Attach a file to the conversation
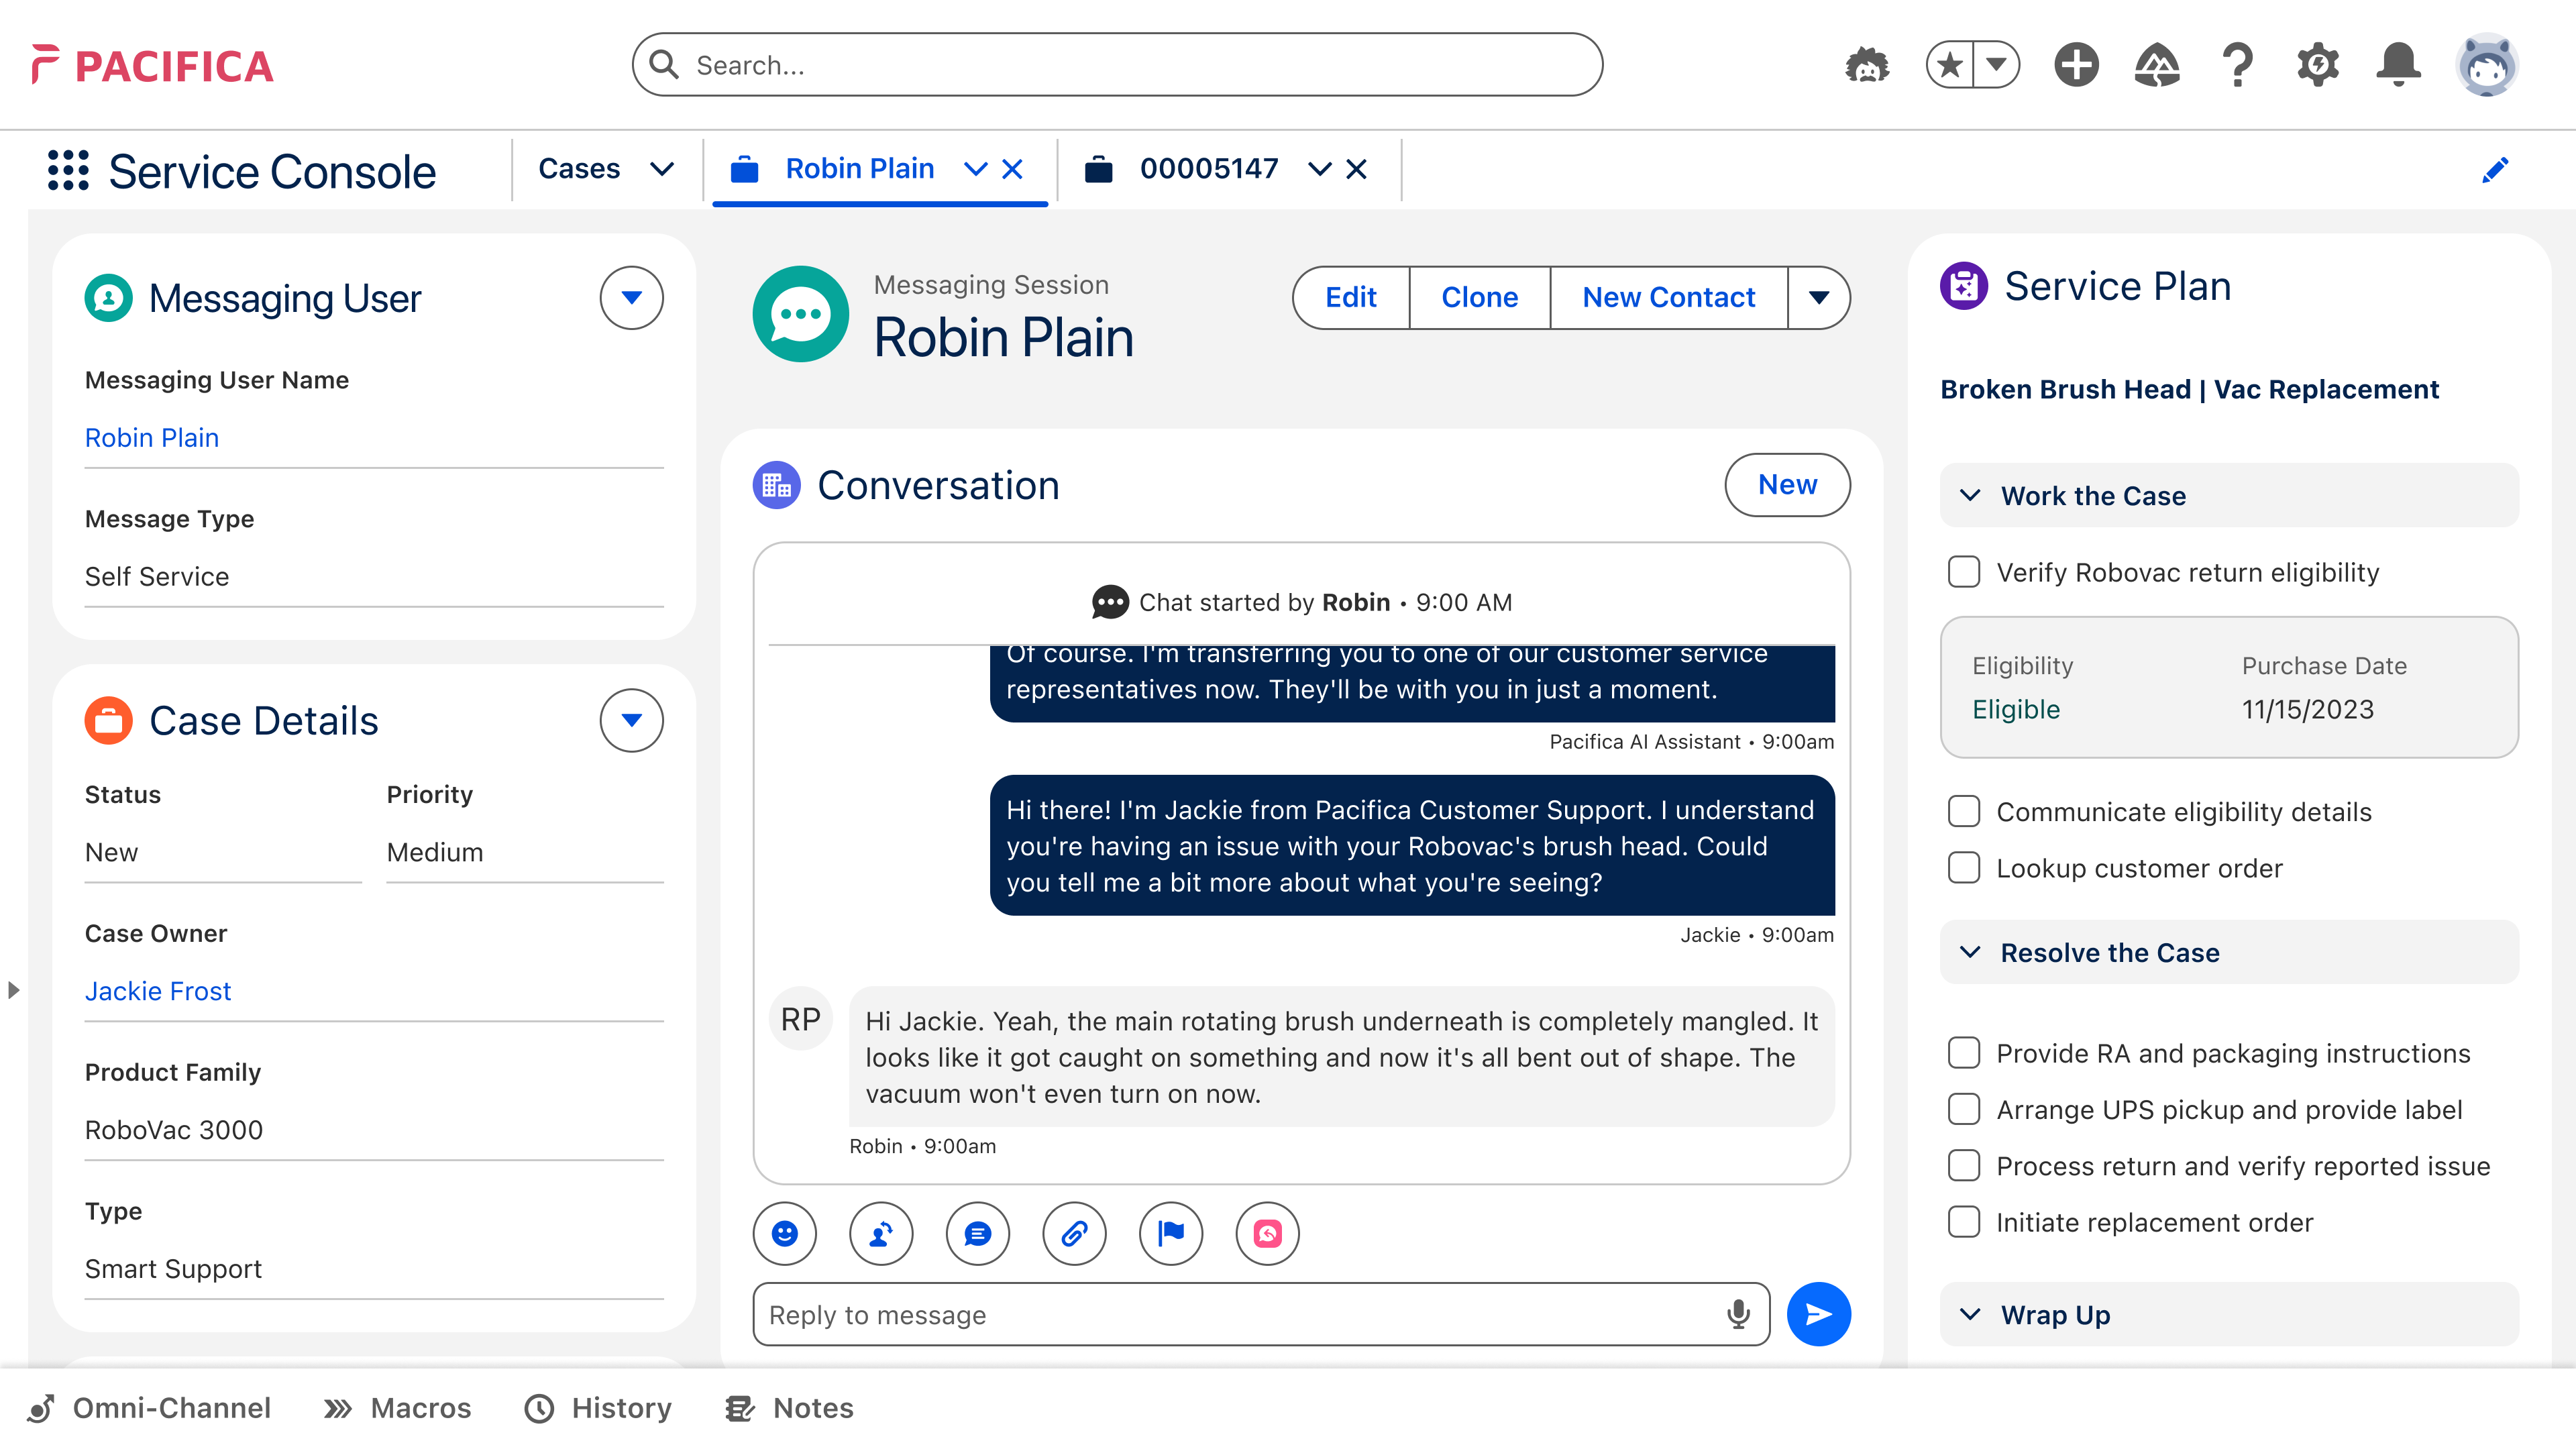The width and height of the screenshot is (2576, 1449). (1074, 1234)
